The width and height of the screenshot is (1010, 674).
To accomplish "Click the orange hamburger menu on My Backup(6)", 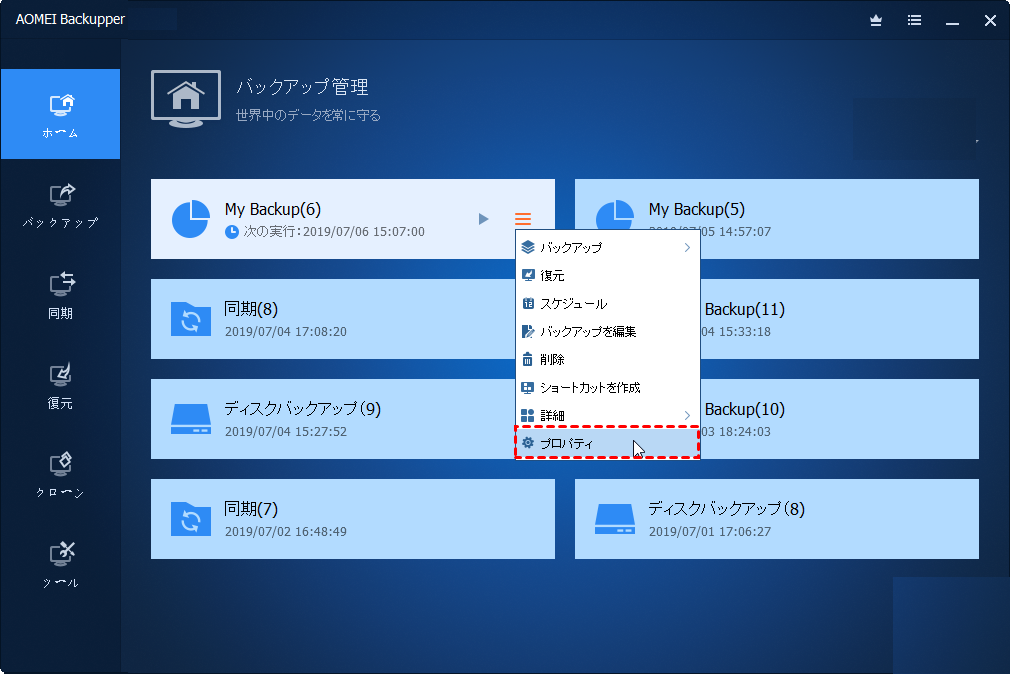I will tap(523, 219).
